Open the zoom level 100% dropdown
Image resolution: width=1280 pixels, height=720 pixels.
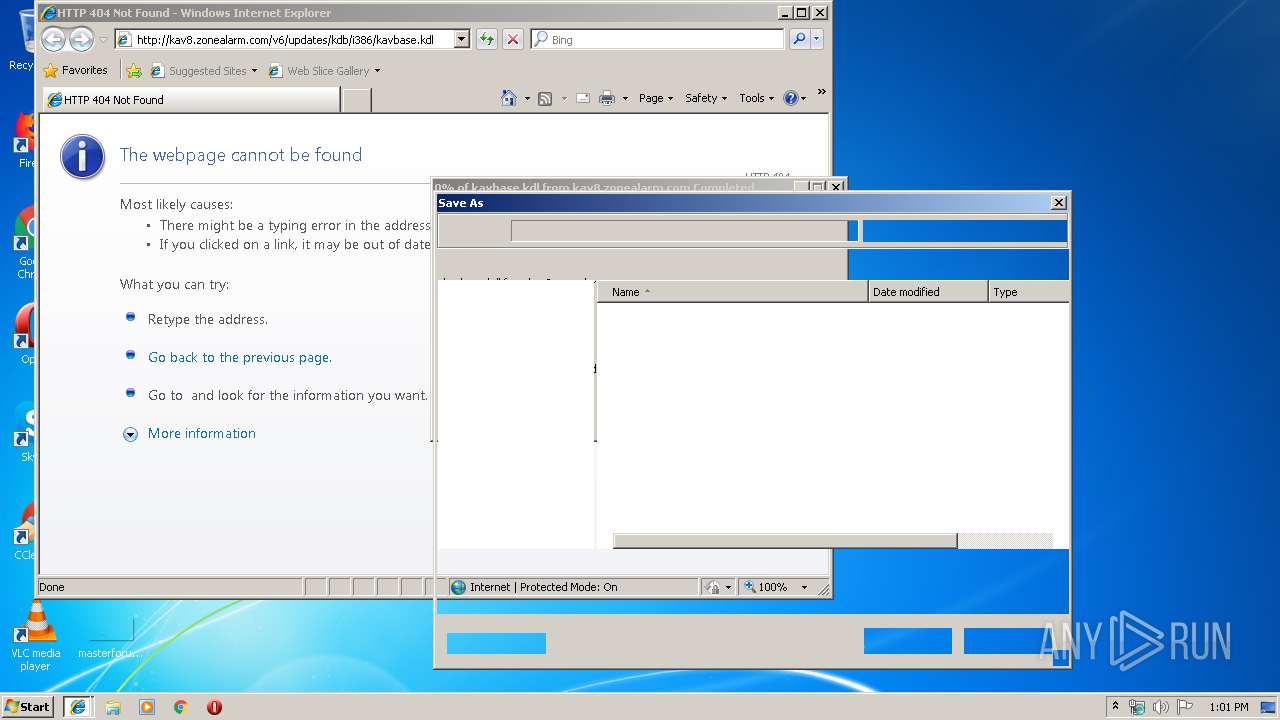(805, 587)
